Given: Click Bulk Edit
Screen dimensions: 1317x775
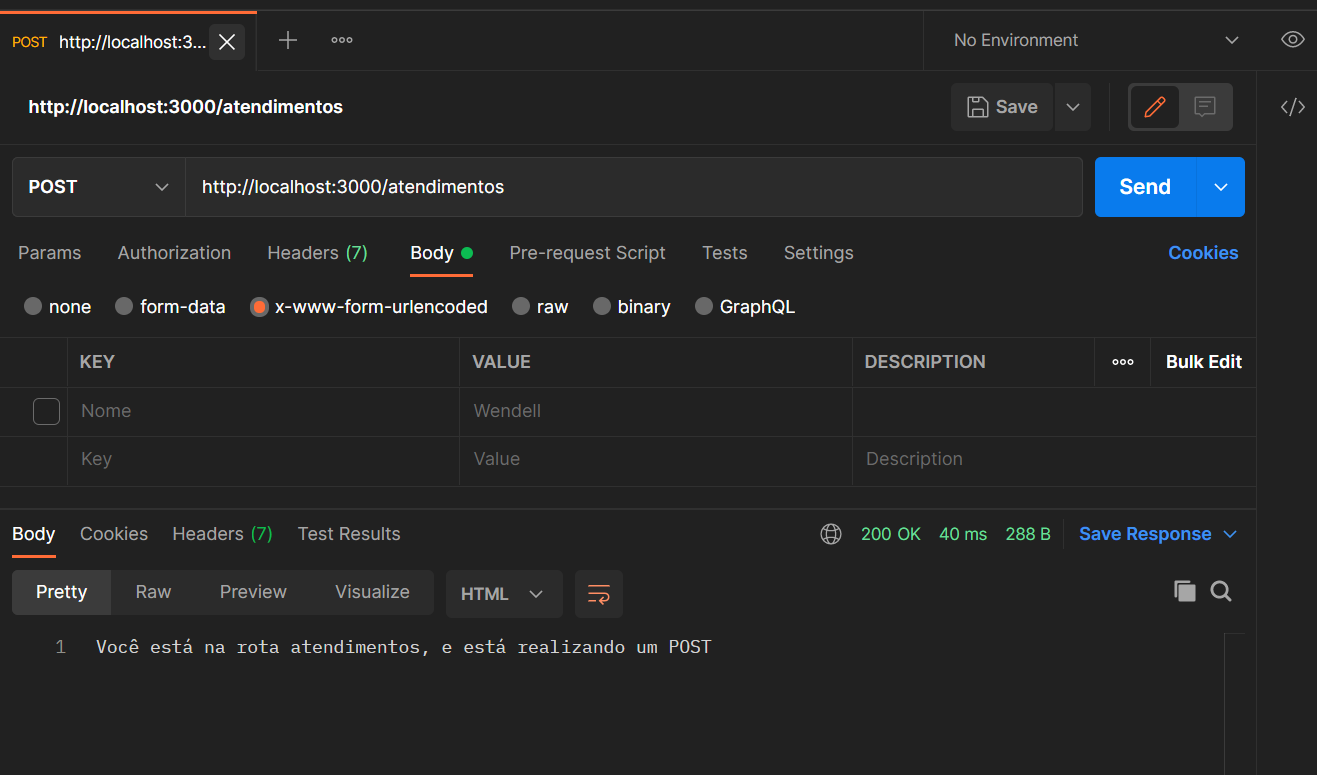Looking at the screenshot, I should tap(1204, 362).
